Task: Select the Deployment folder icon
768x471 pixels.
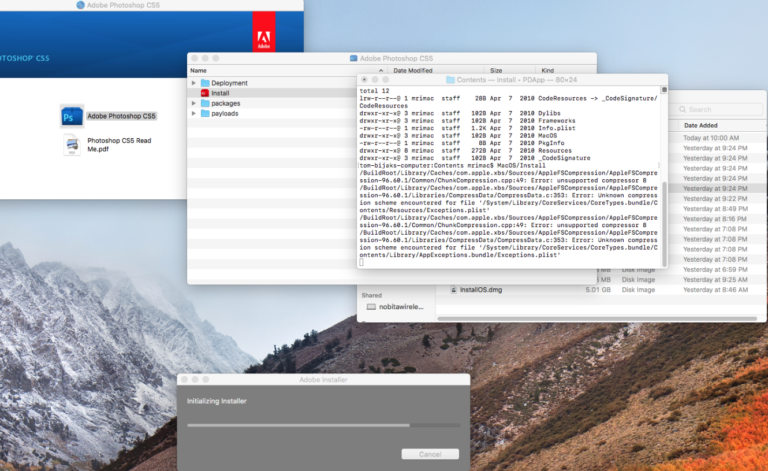Action: pyautogui.click(x=205, y=83)
